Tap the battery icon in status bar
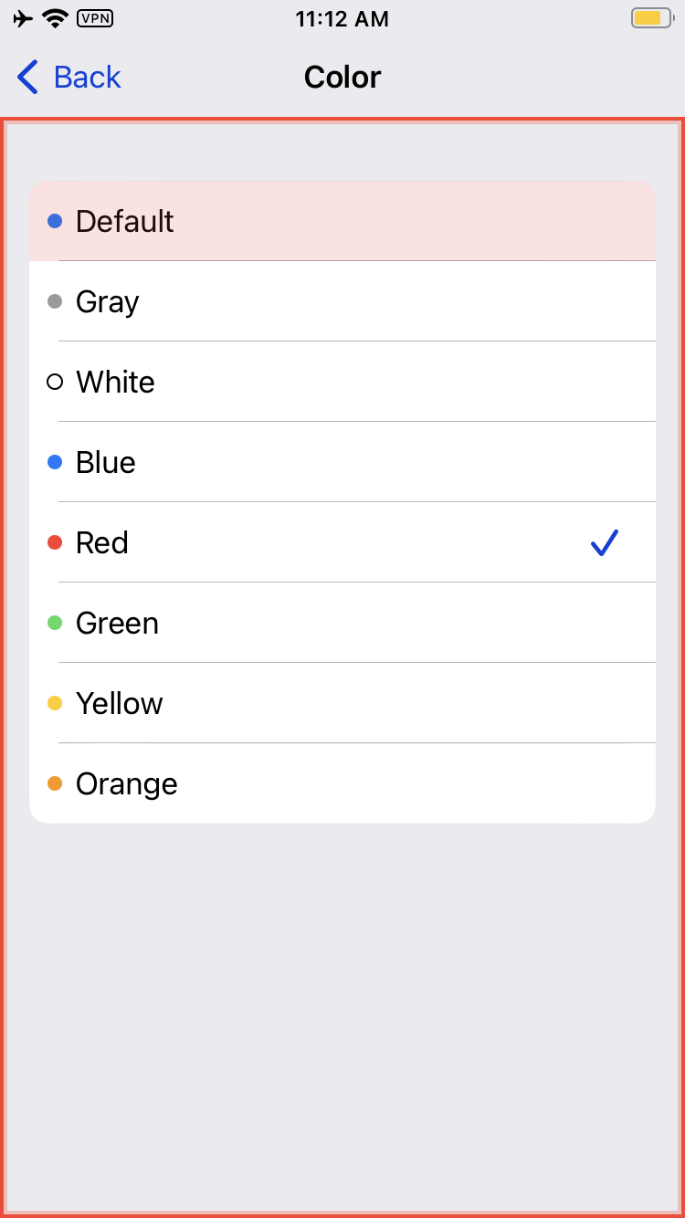 point(652,18)
